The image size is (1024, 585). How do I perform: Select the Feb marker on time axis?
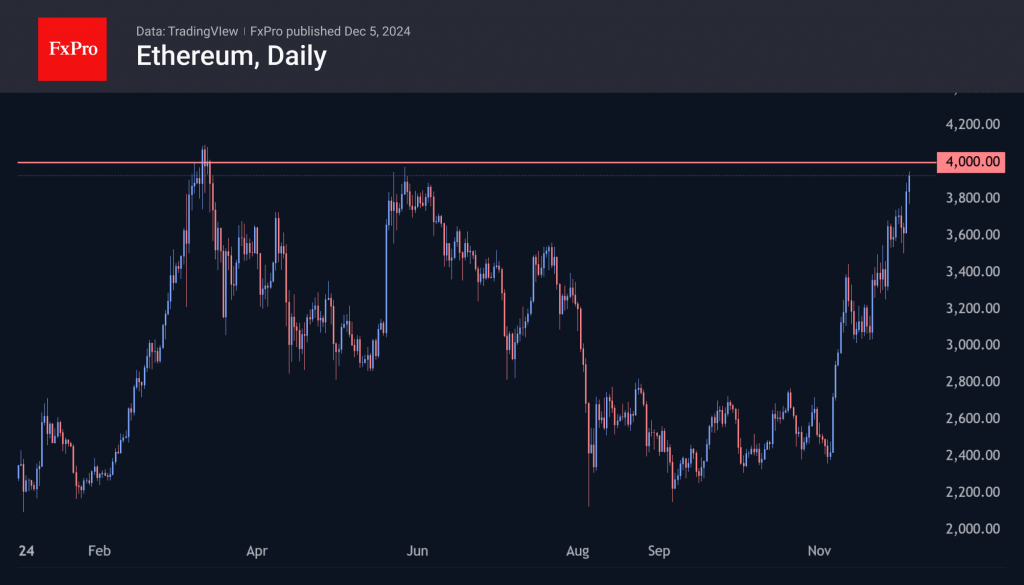point(97,551)
